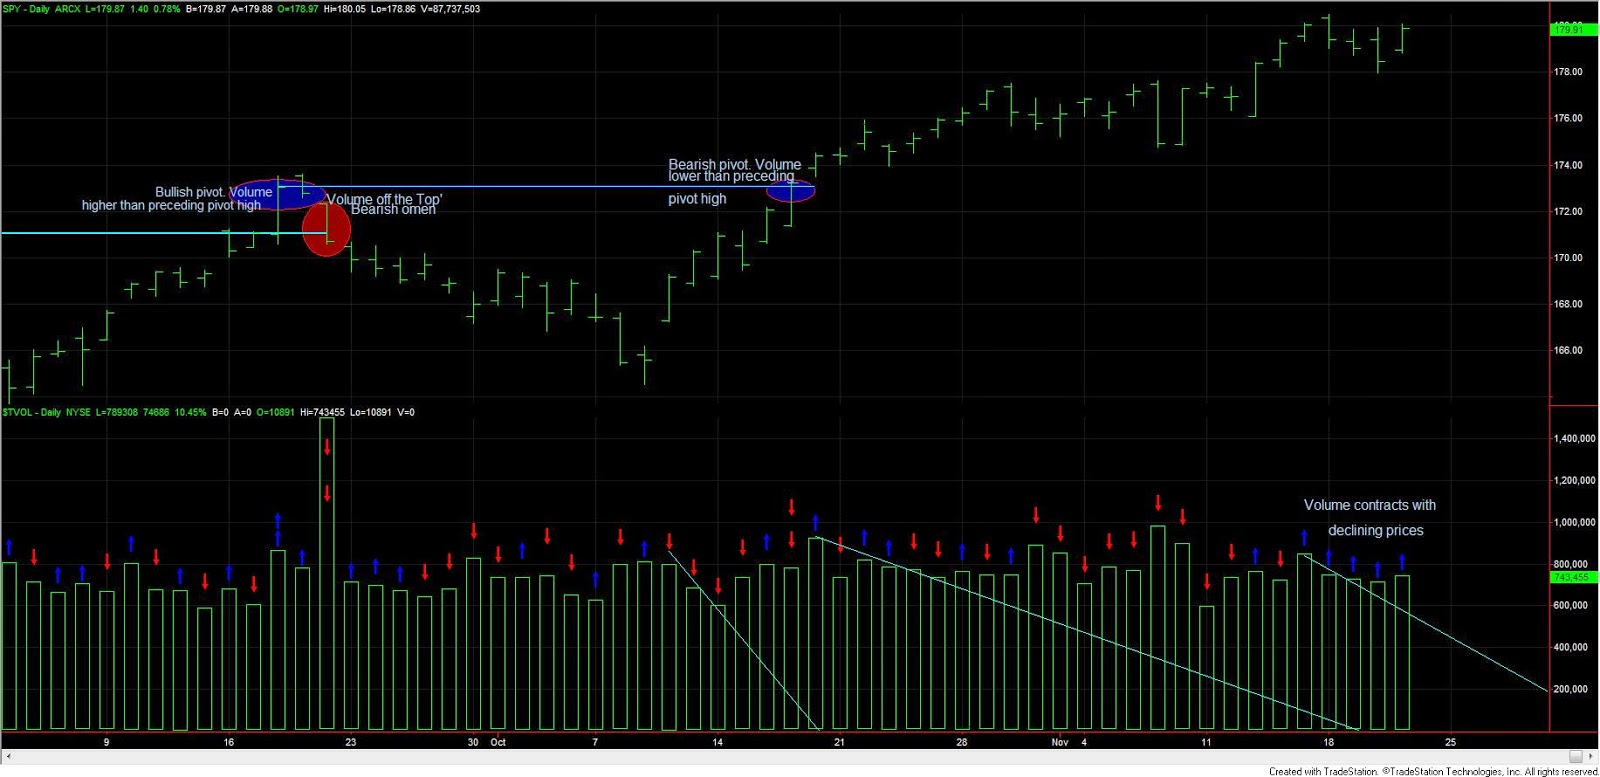Click the Hi=180.05 high value

345,9
